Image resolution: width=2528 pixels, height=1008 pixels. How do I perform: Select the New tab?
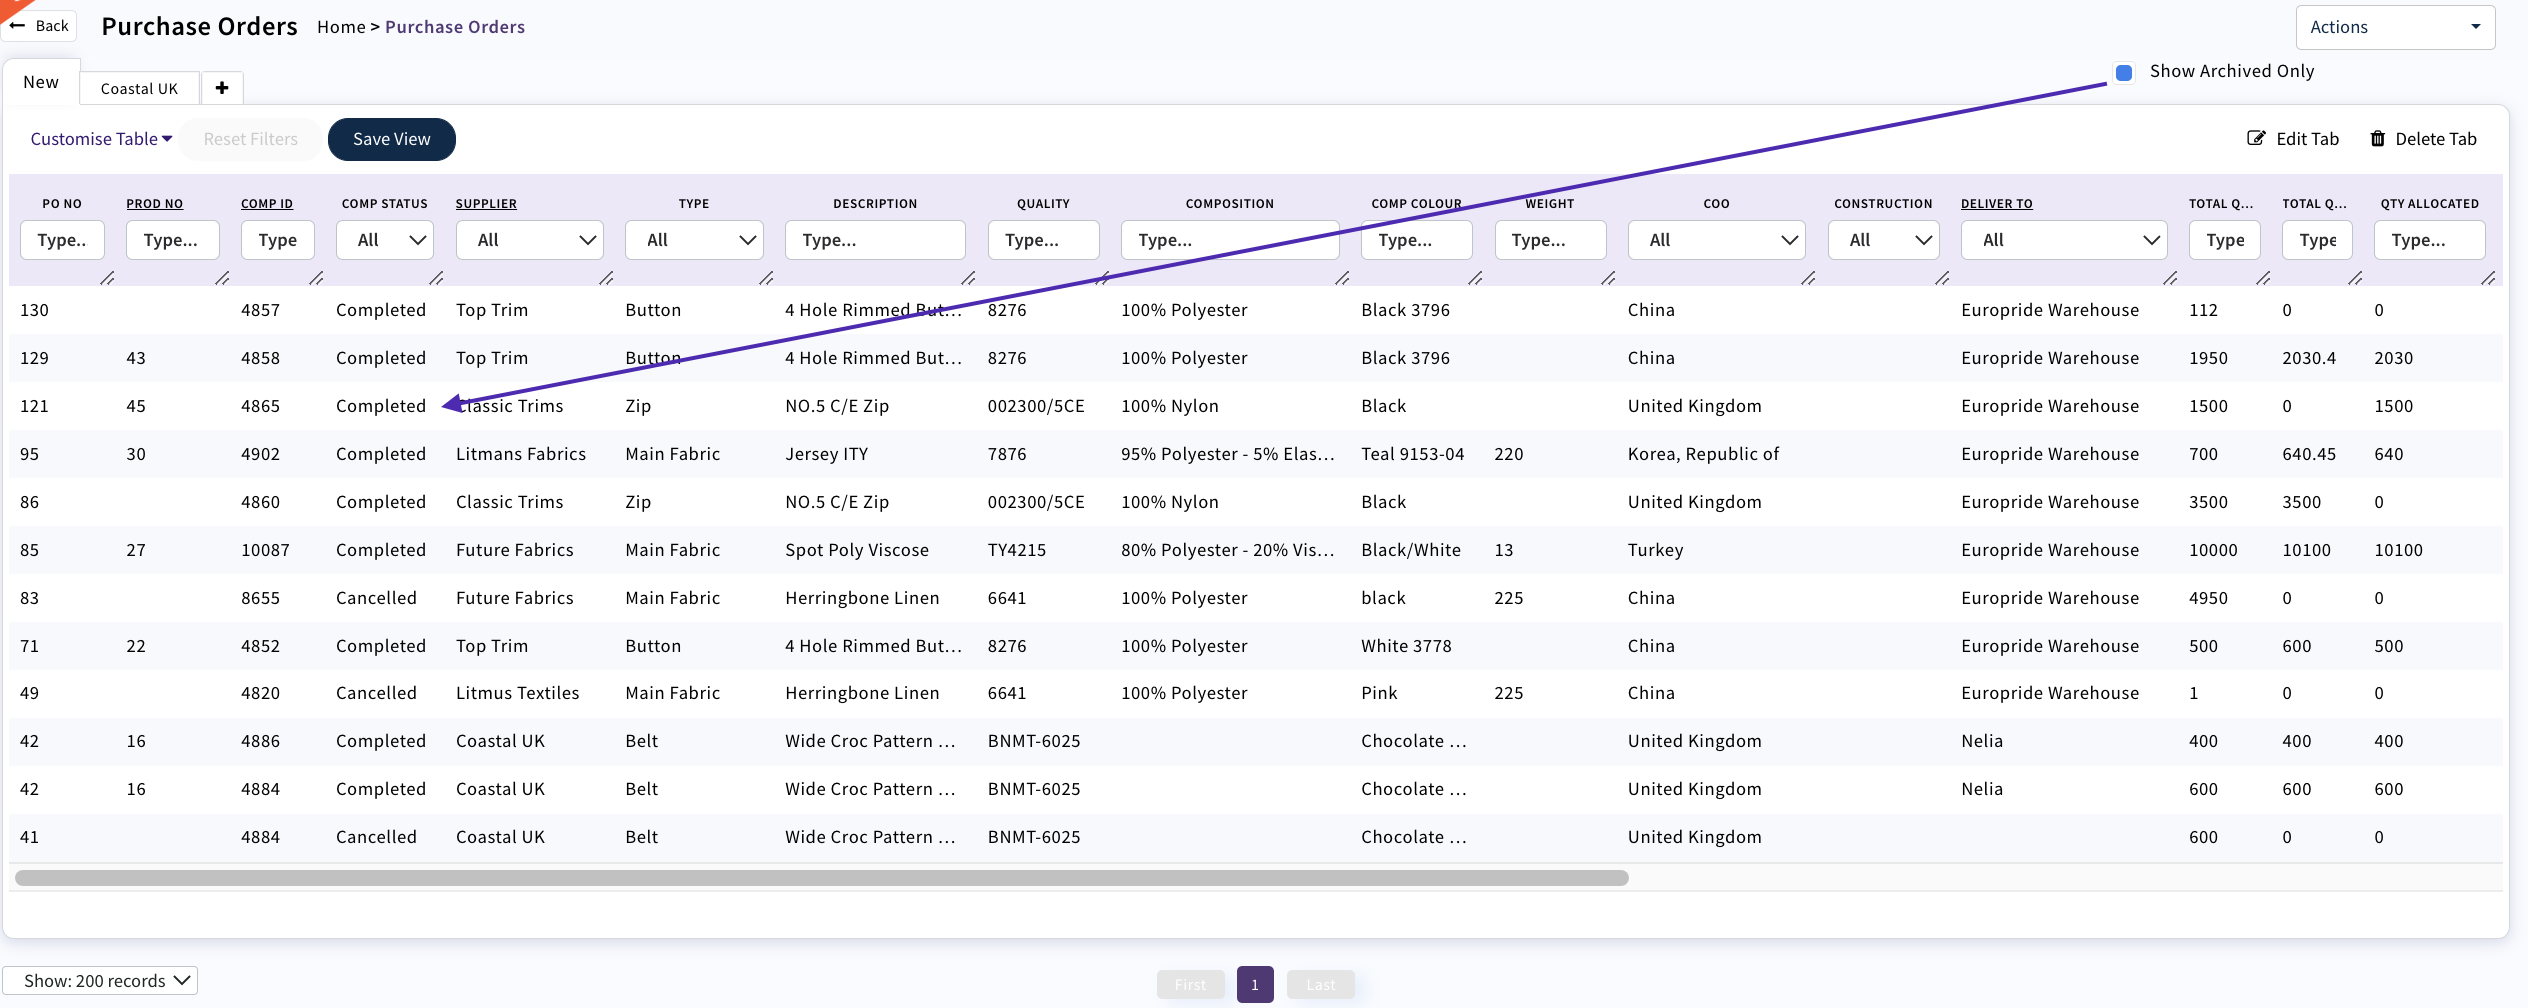pyautogui.click(x=41, y=82)
